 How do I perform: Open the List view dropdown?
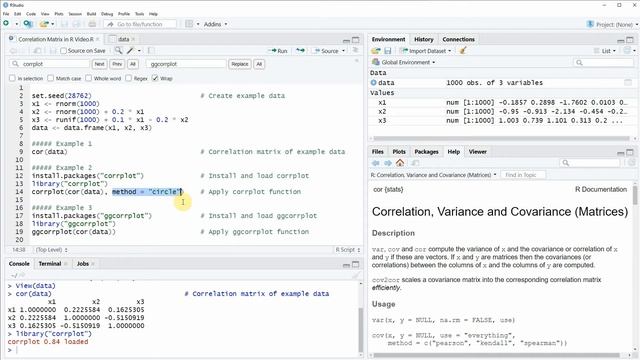(606, 51)
